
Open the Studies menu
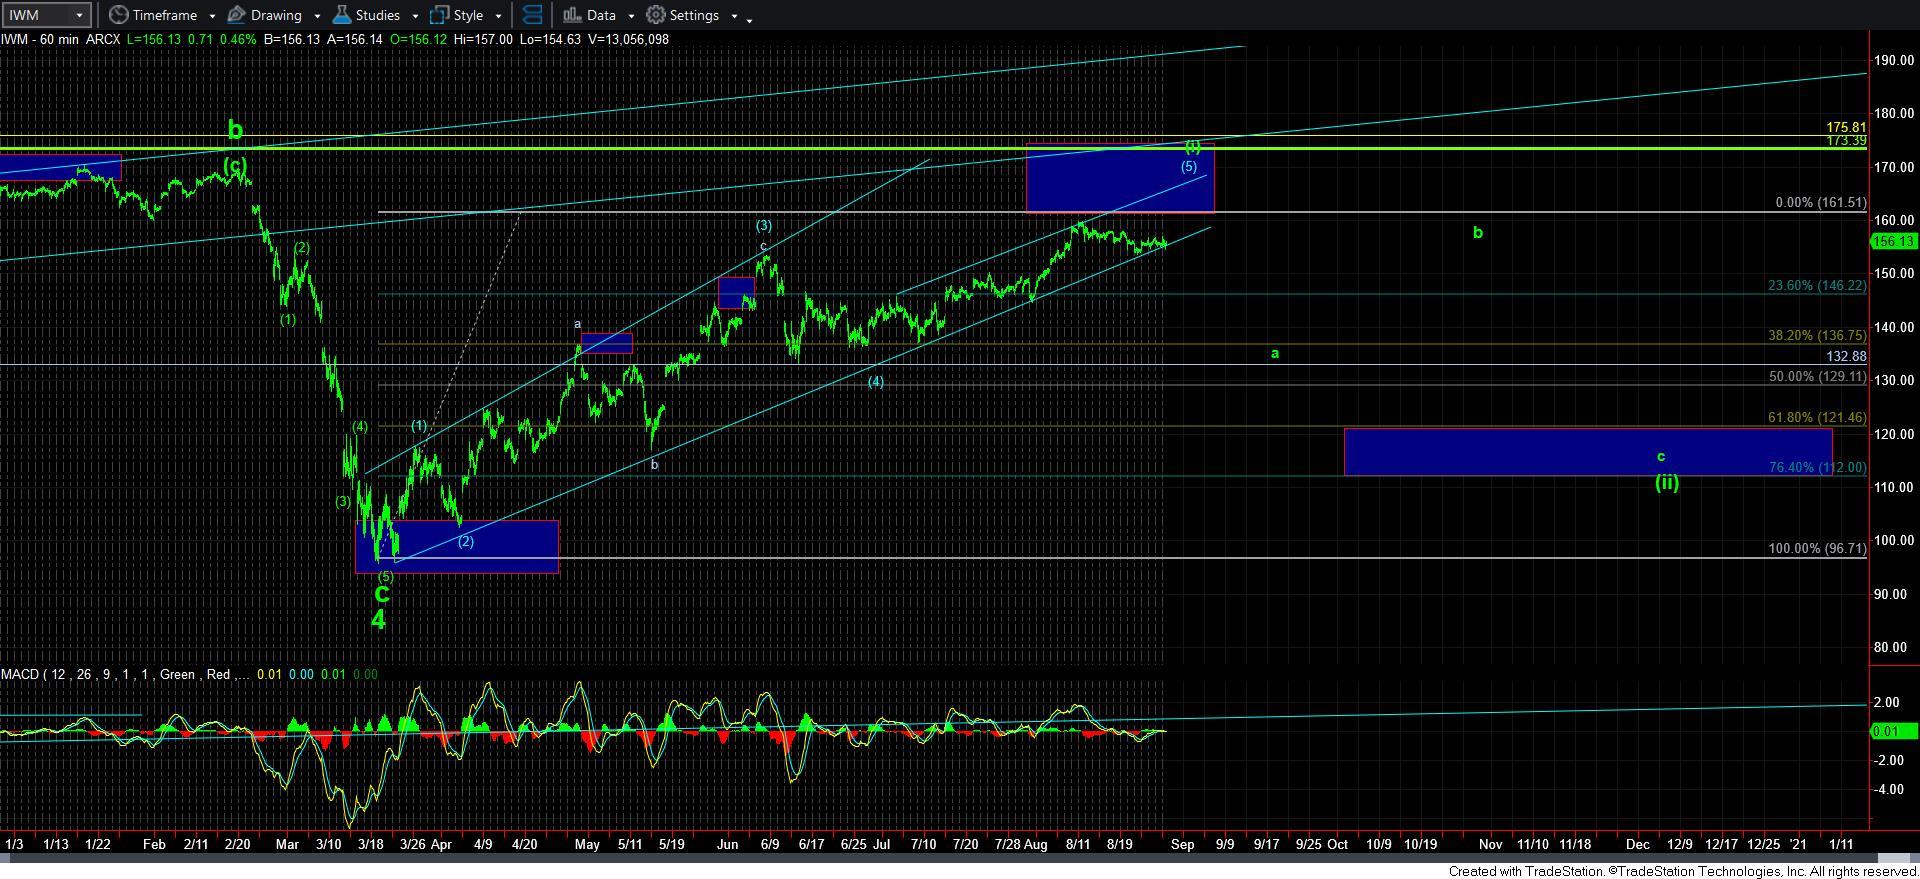[x=366, y=15]
